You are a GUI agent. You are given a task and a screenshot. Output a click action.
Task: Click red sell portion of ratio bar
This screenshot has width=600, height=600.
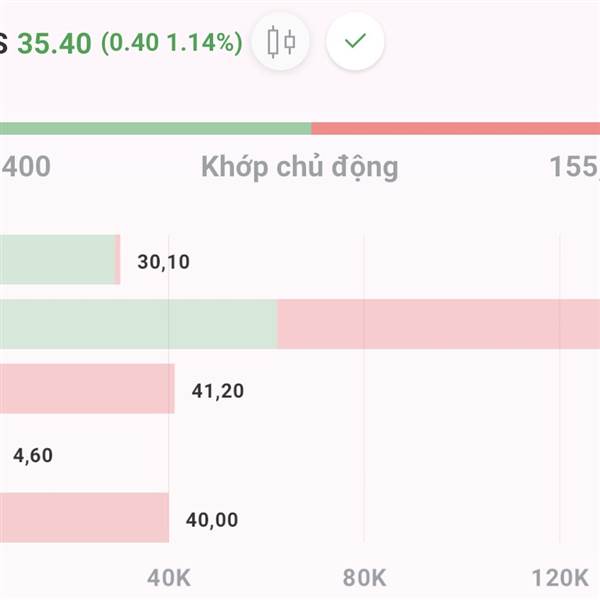click(456, 129)
